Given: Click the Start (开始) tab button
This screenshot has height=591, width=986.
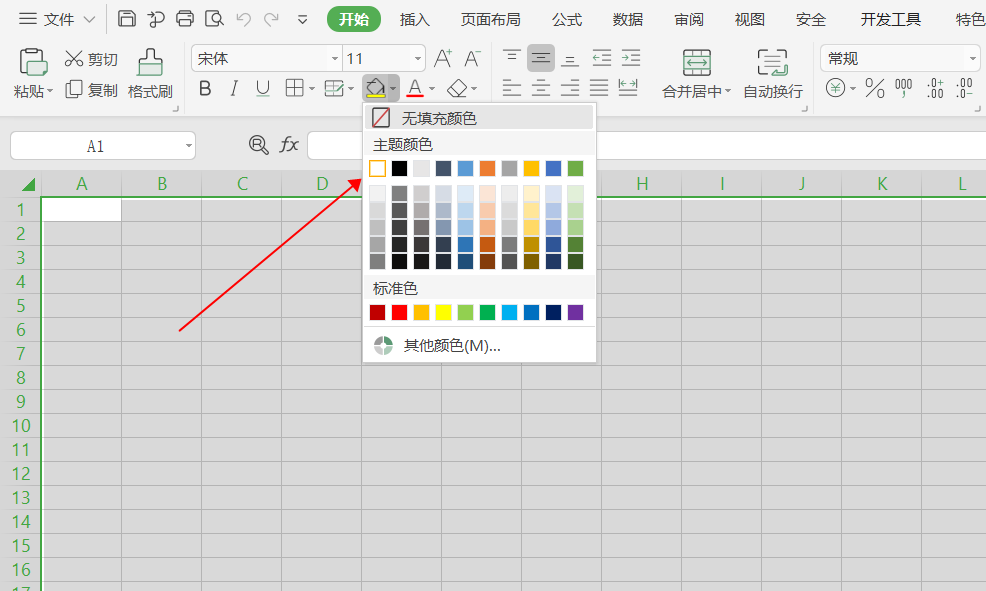Looking at the screenshot, I should click(354, 19).
